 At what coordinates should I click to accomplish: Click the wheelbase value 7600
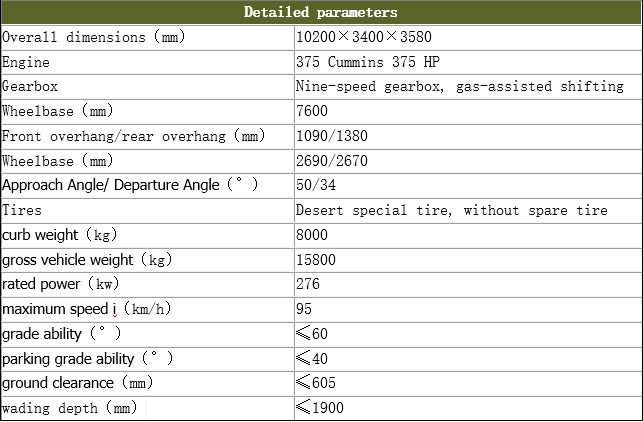tap(312, 111)
